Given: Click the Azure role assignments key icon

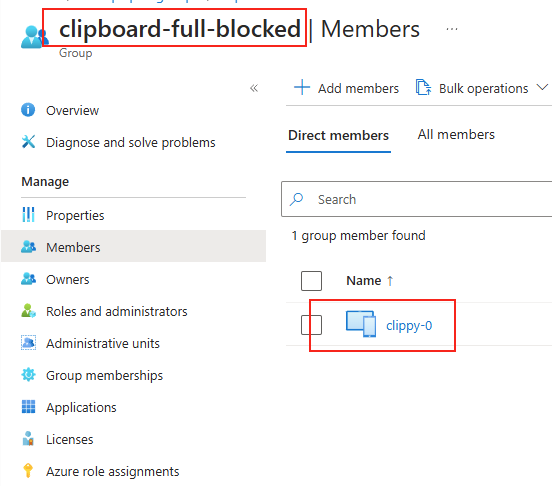Looking at the screenshot, I should tap(28, 471).
